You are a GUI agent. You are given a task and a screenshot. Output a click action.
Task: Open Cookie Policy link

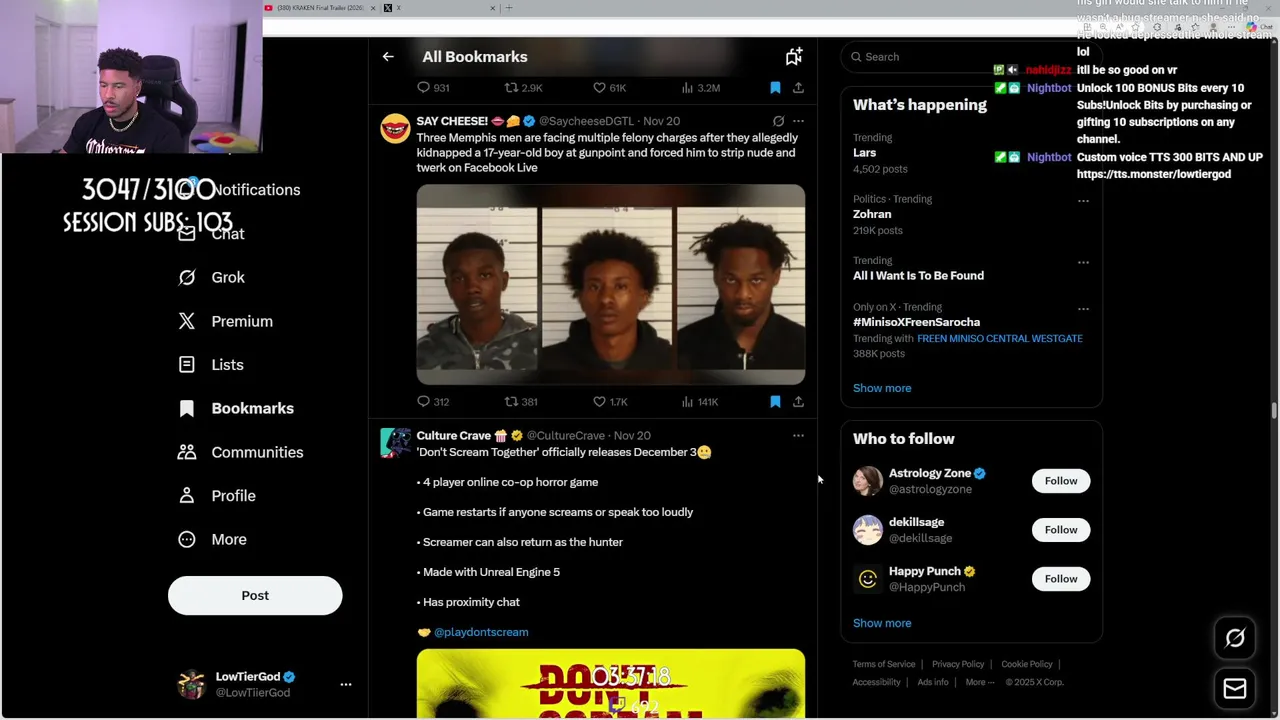pyautogui.click(x=1027, y=664)
